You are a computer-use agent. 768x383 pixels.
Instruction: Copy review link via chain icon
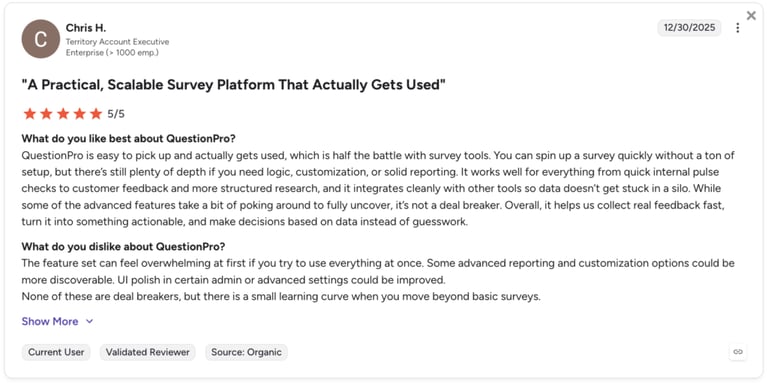[x=738, y=352]
